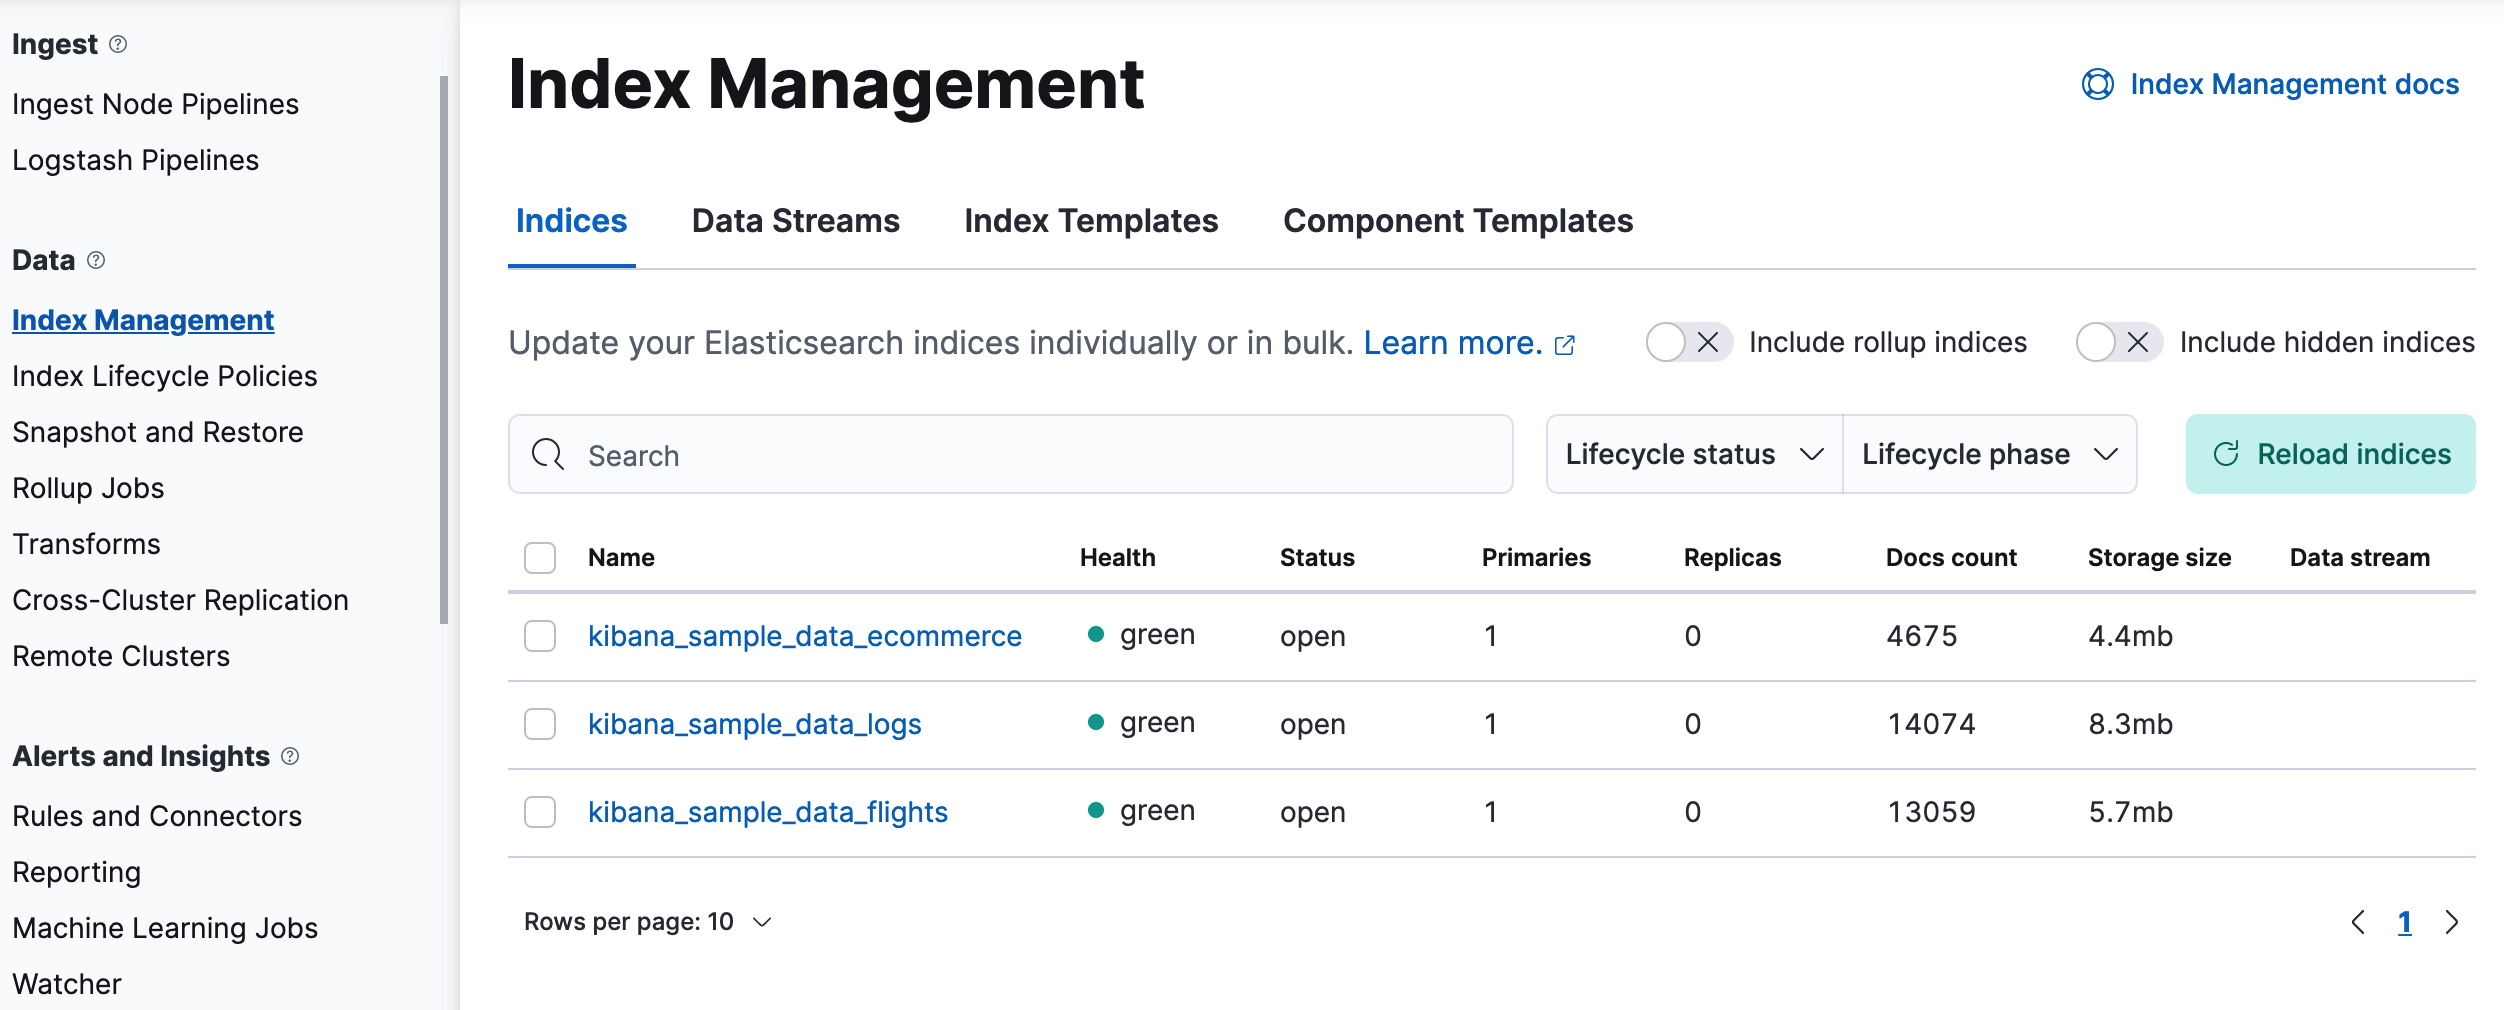Open the kibana_sample_data_flights index
This screenshot has height=1010, width=2504.
click(x=767, y=811)
